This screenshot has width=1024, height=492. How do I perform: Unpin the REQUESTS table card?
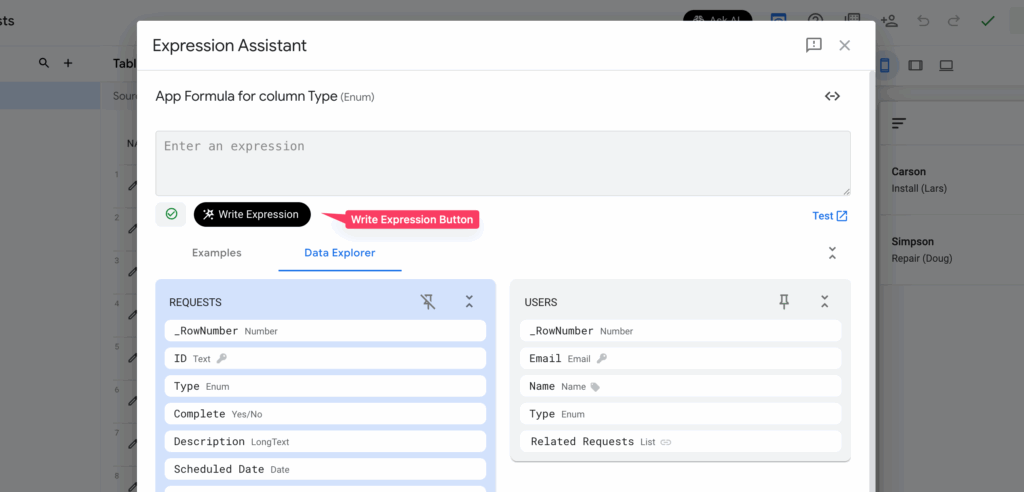(x=428, y=302)
